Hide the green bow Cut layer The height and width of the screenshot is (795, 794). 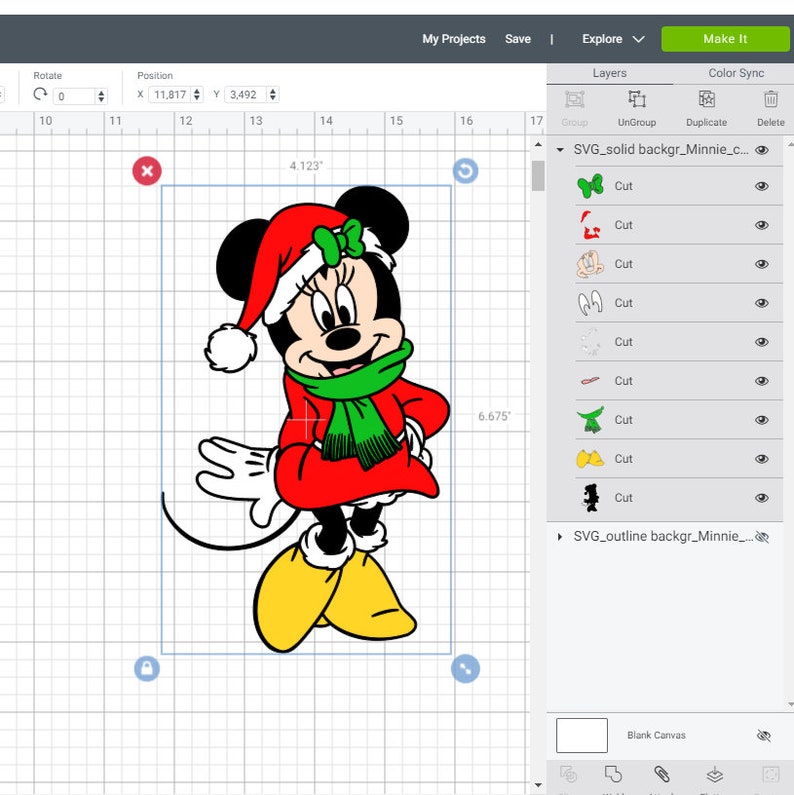tap(762, 186)
